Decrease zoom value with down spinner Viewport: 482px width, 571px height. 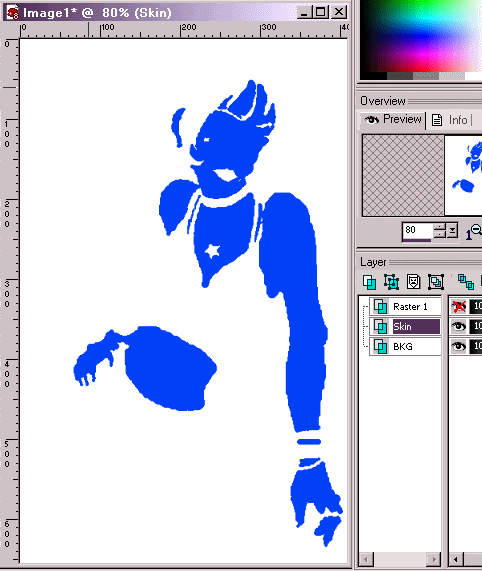[x=440, y=234]
